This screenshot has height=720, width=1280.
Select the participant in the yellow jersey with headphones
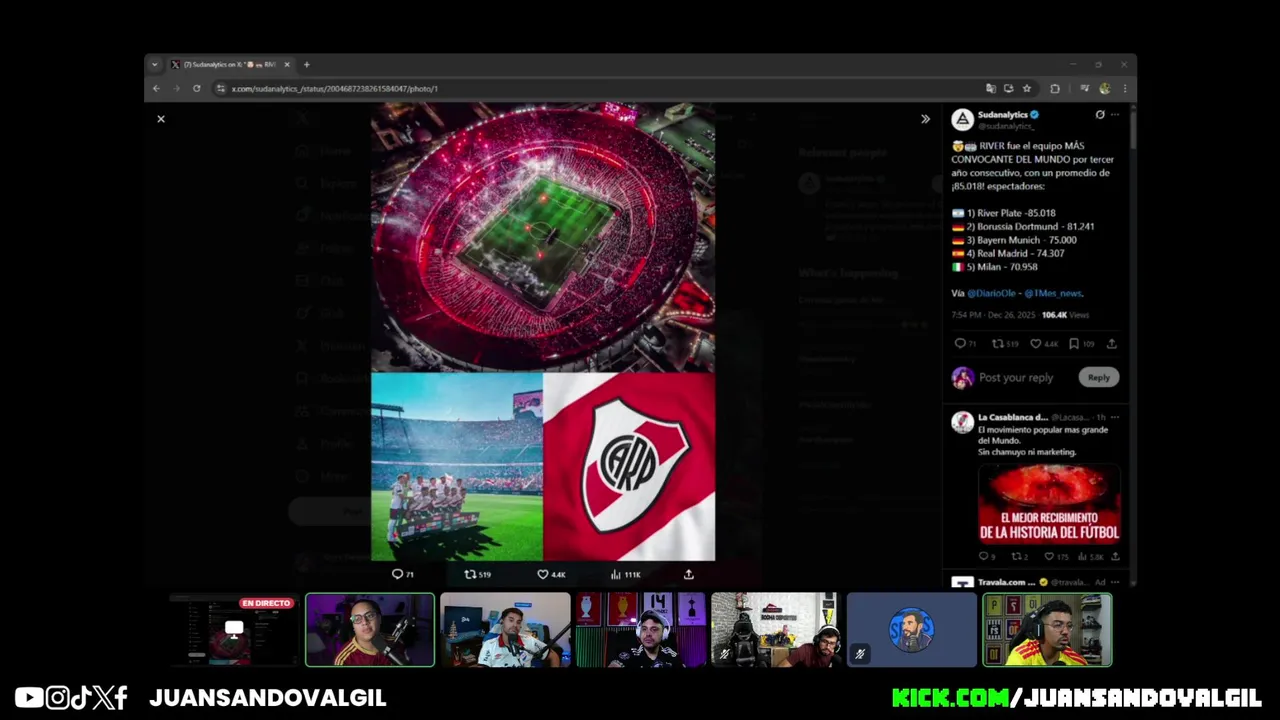pos(1047,630)
